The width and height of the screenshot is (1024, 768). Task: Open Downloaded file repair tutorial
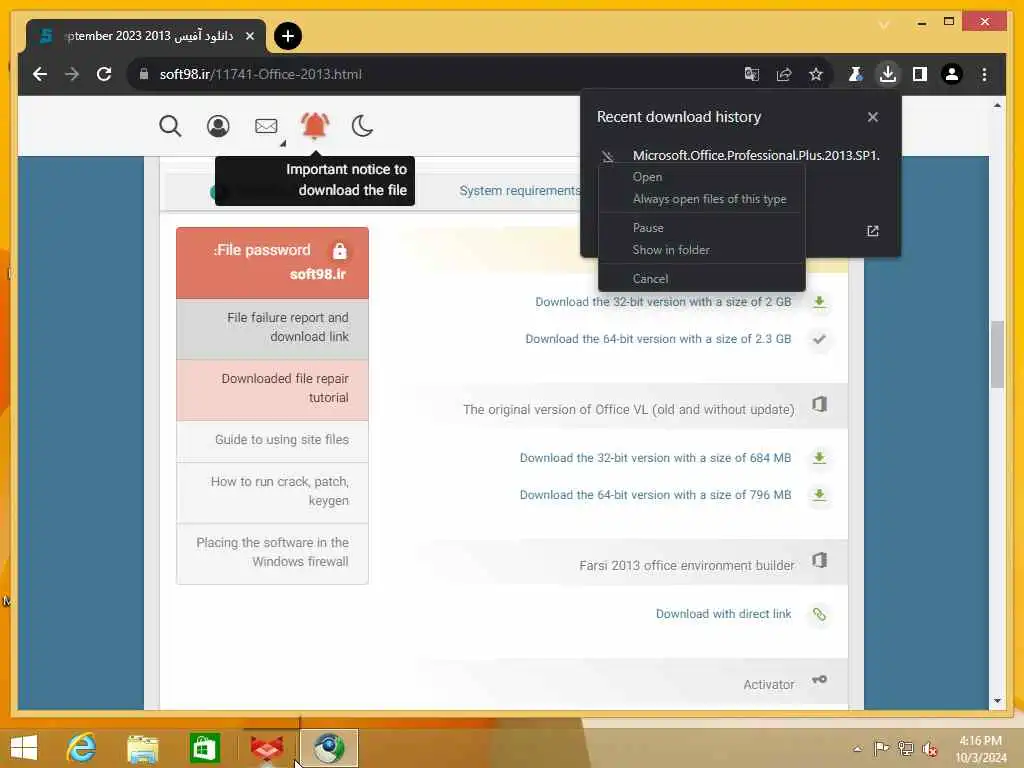272,389
